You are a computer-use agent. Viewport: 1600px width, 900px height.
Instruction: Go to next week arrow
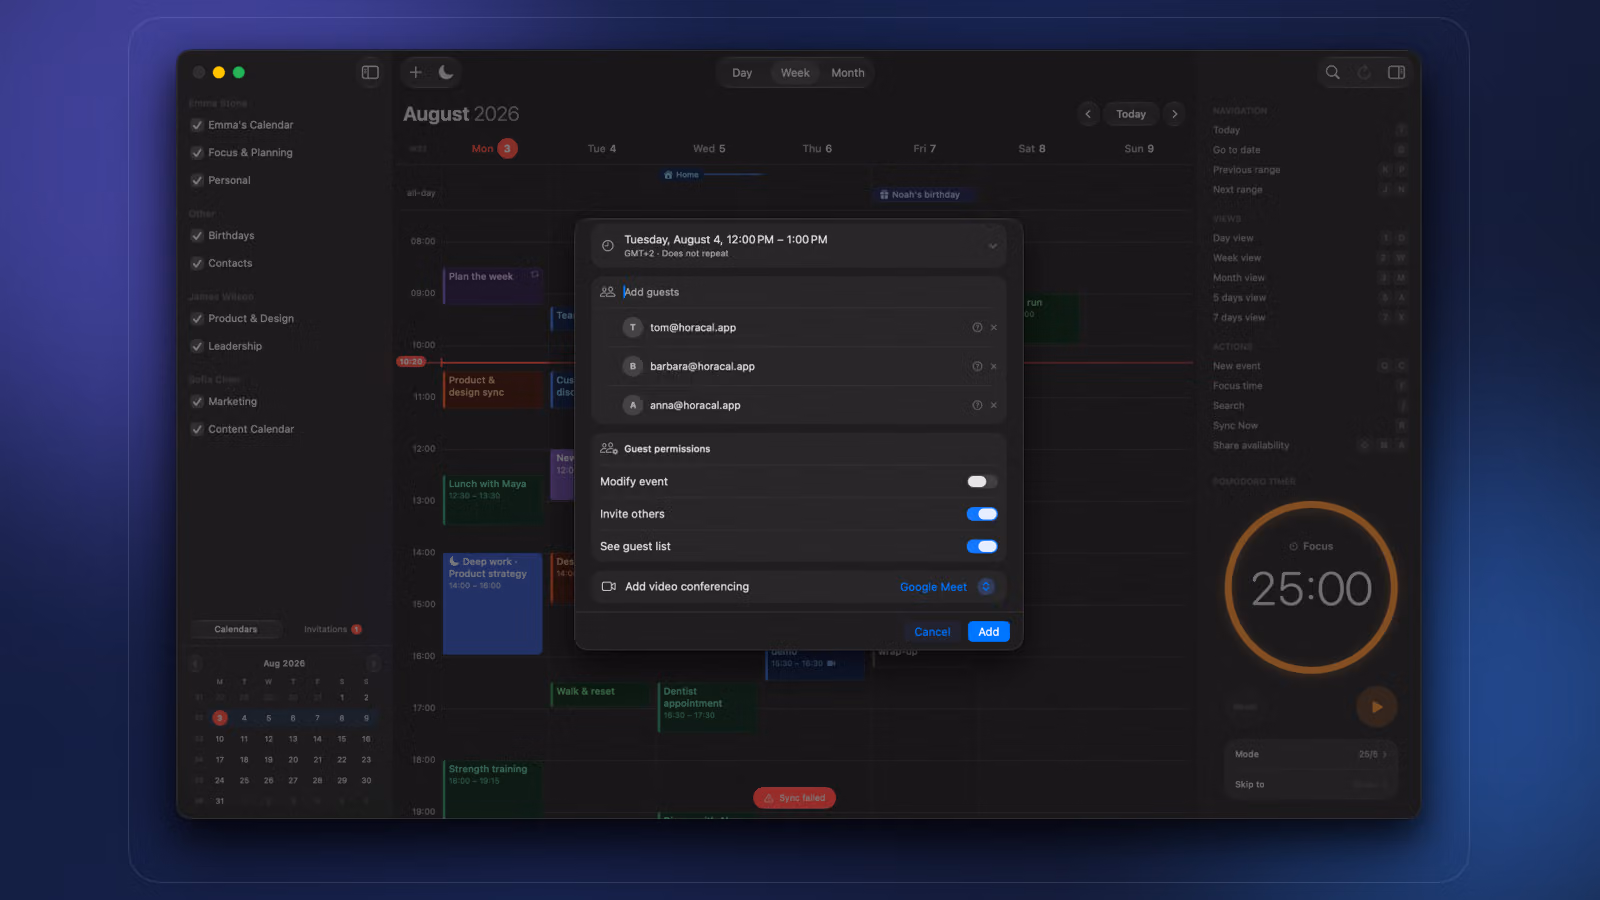(1175, 114)
